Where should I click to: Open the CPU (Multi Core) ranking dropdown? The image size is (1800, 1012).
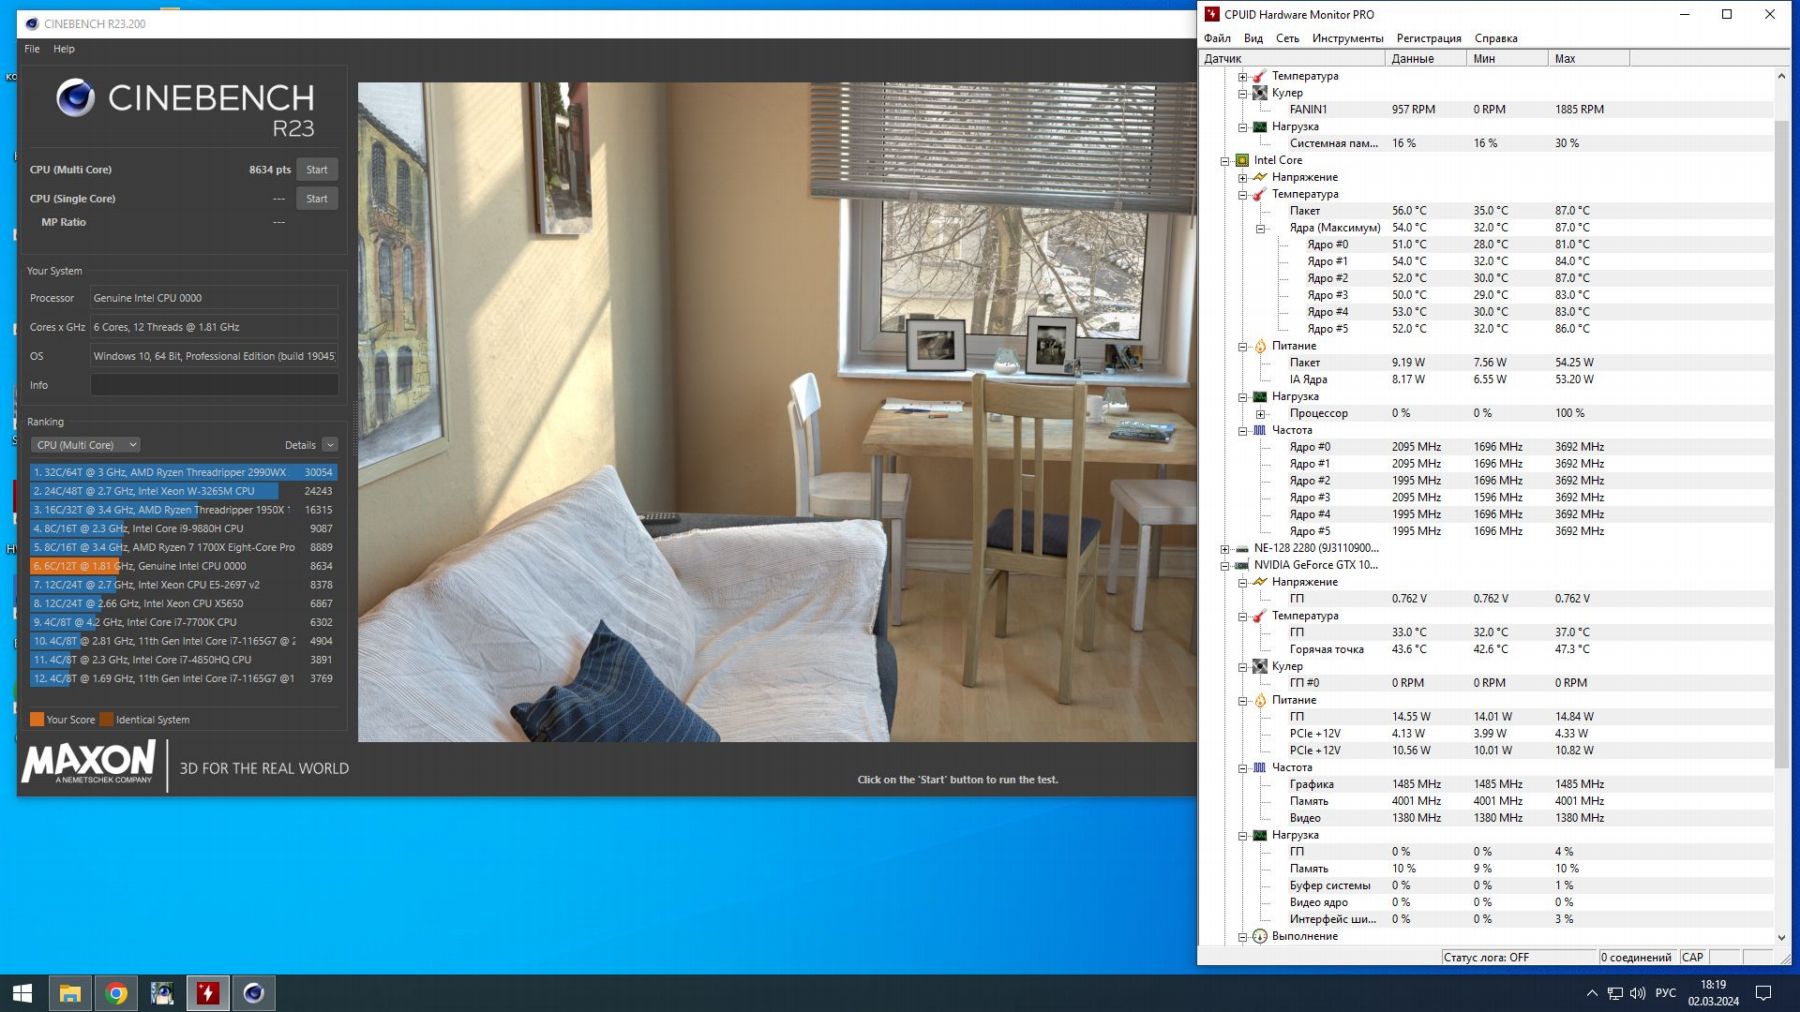click(85, 445)
